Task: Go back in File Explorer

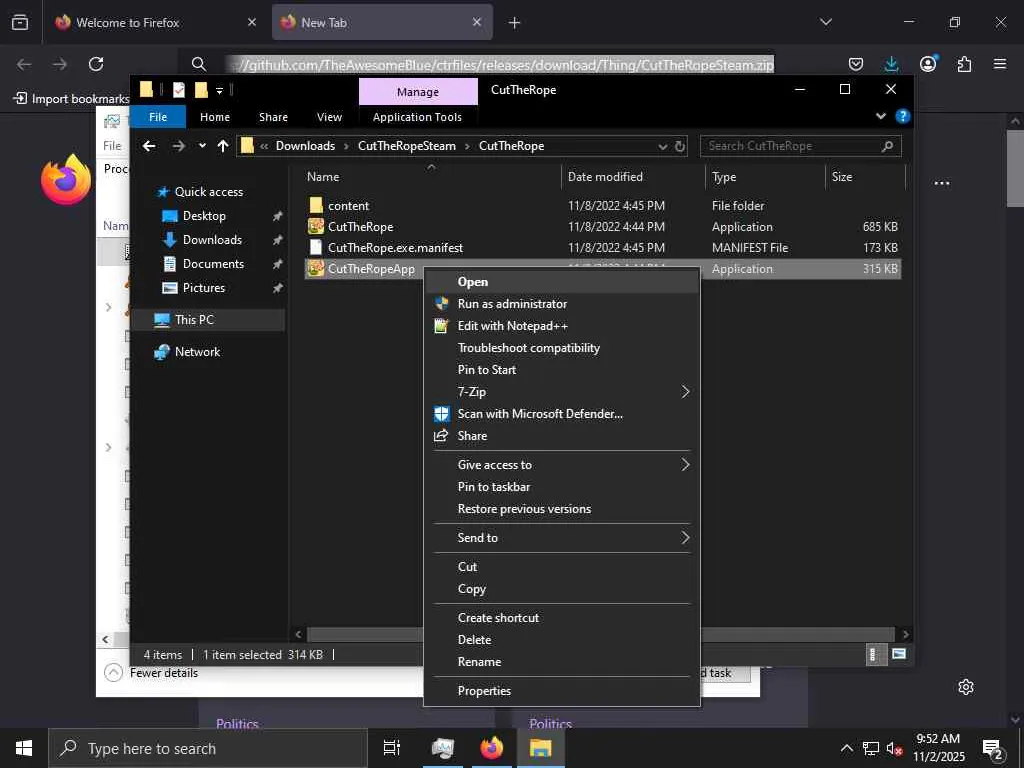Action: pos(149,146)
